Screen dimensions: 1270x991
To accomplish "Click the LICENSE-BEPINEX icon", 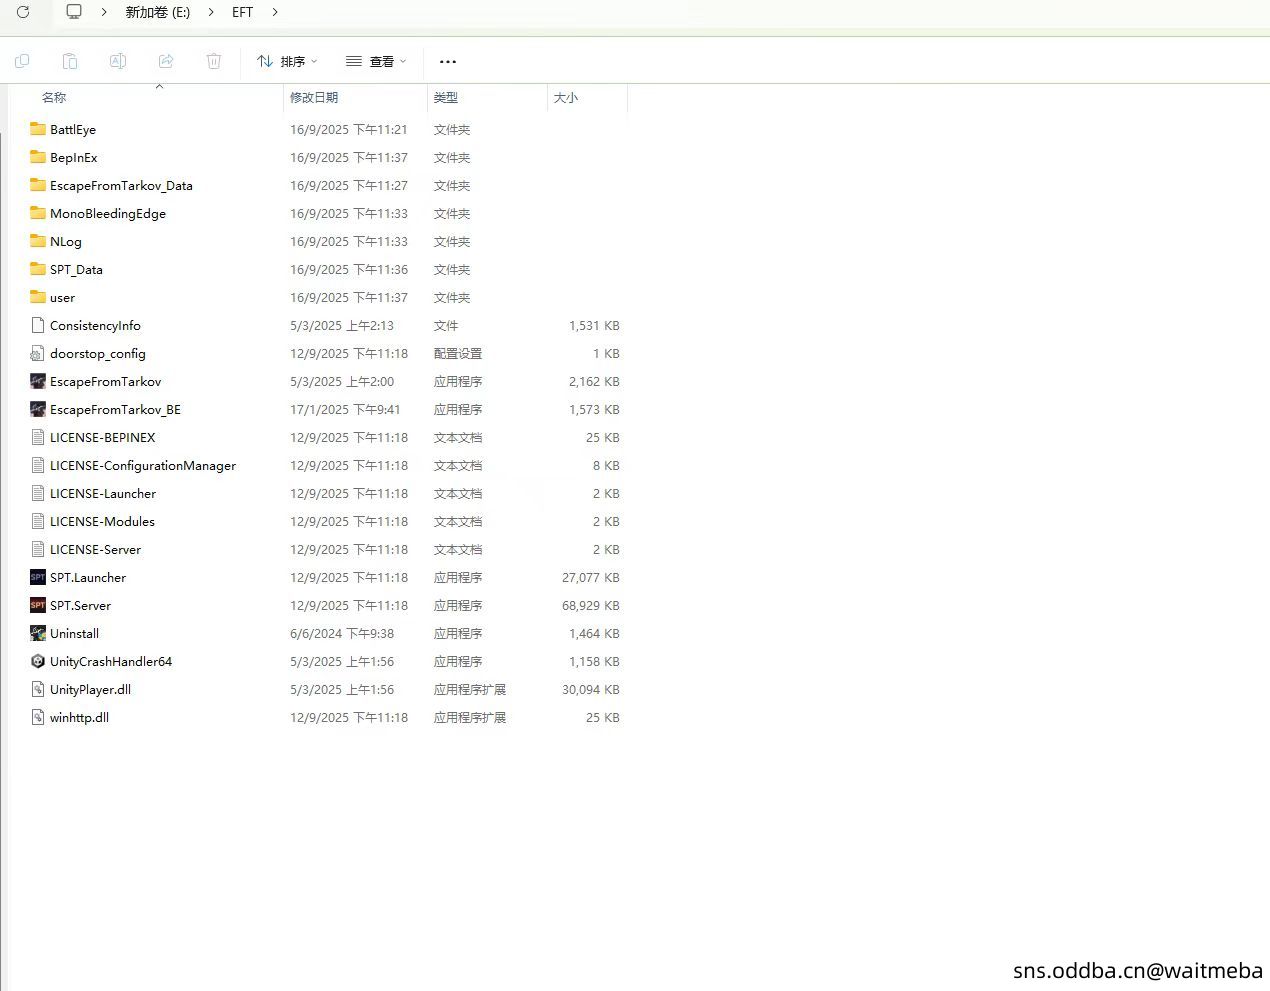I will pos(38,437).
